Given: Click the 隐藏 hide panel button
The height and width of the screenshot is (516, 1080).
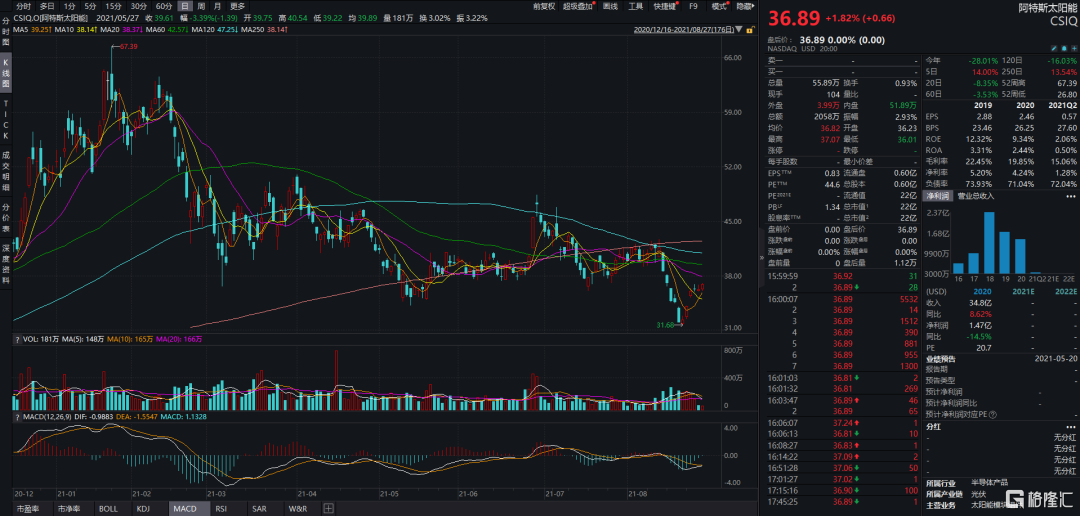Looking at the screenshot, I should pyautogui.click(x=744, y=6).
